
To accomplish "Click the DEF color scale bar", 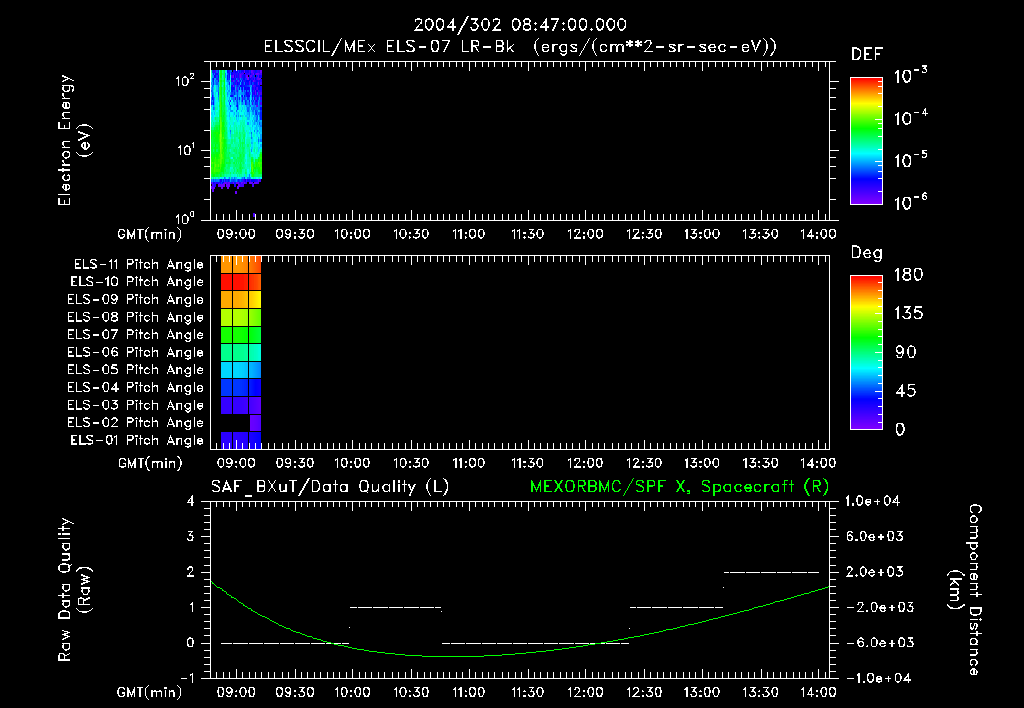I will 866,141.
